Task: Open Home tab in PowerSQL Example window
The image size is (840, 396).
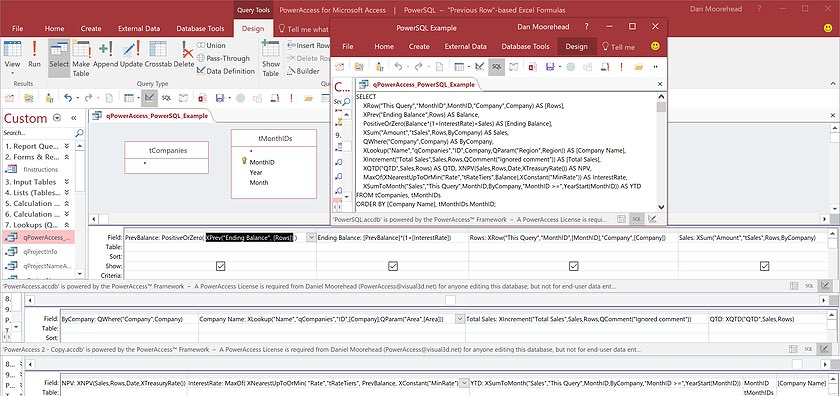Action: (384, 47)
